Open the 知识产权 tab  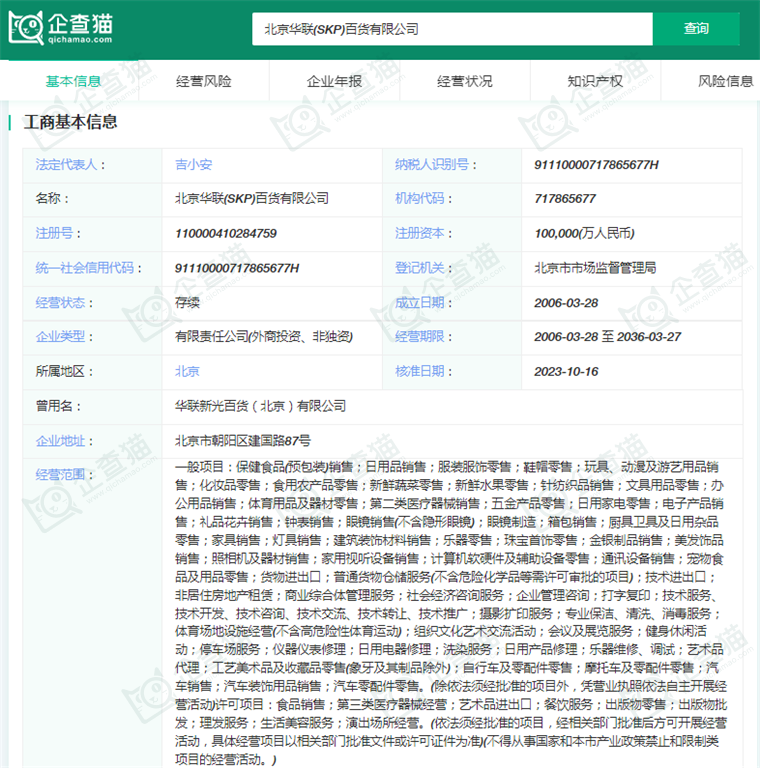pyautogui.click(x=595, y=81)
